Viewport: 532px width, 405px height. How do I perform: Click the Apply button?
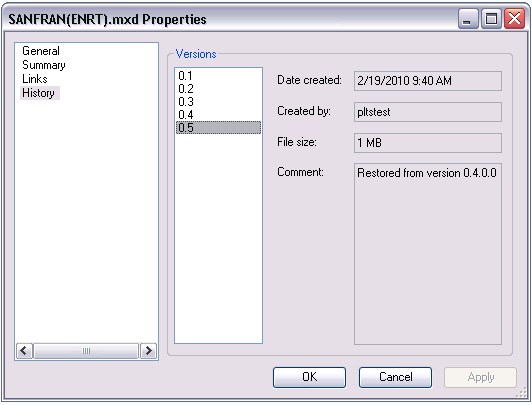[x=480, y=377]
